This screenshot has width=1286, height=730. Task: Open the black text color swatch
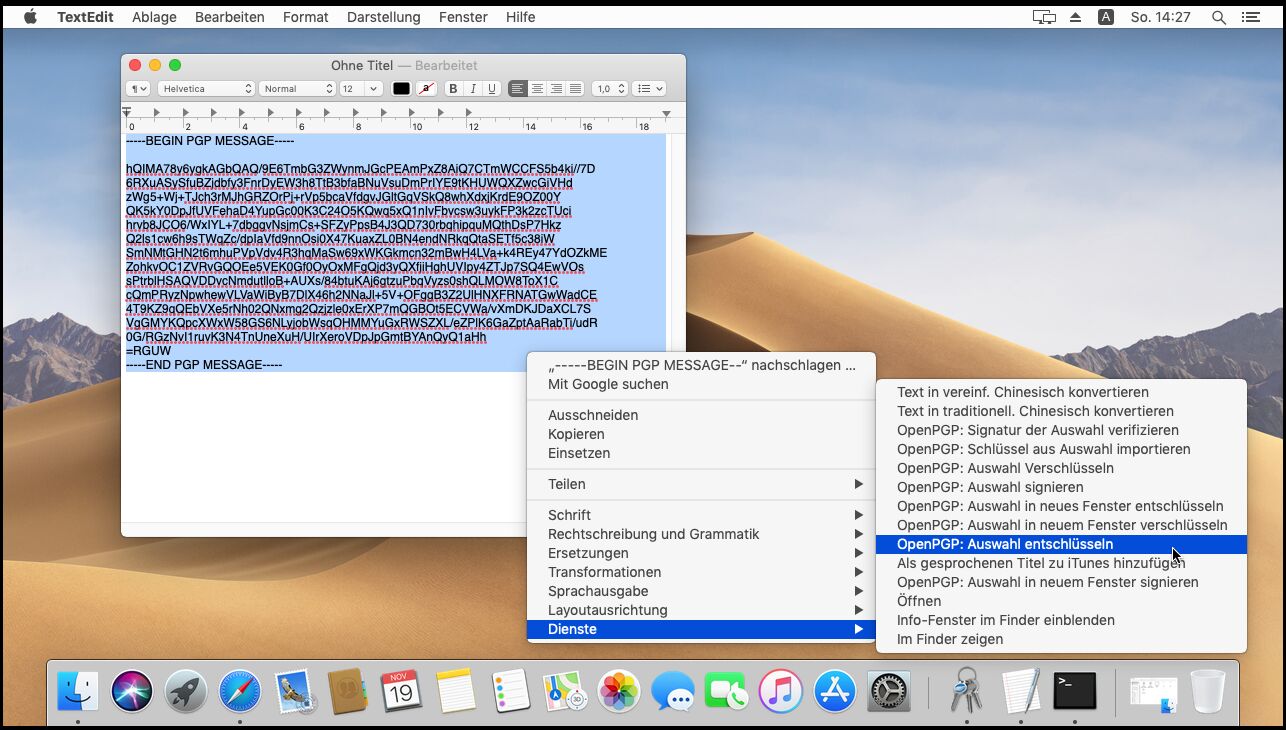[x=401, y=89]
